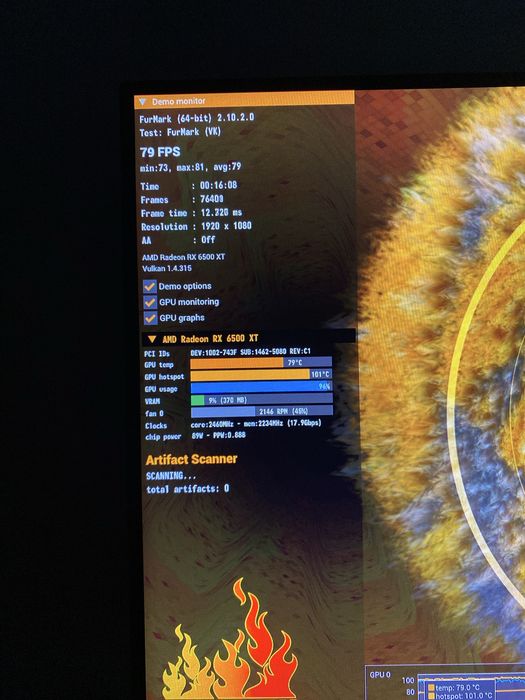525x700 pixels.
Task: Click the Clocks core:2460MHz line
Action: [x=233, y=424]
